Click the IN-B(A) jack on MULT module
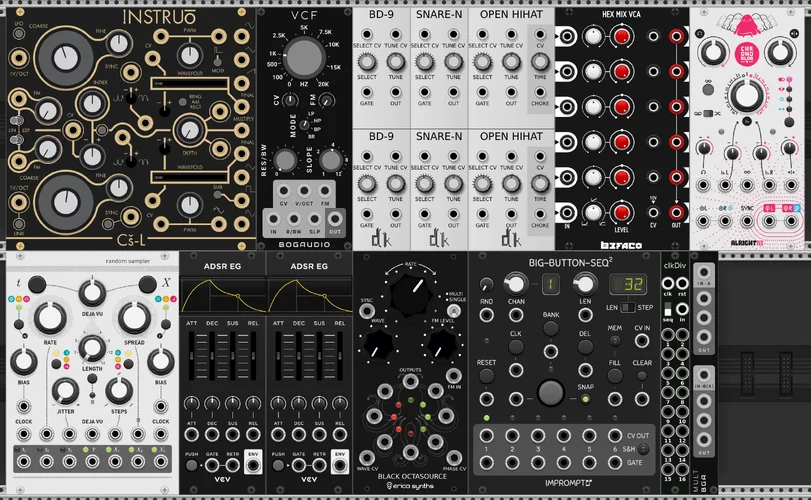 click(x=703, y=376)
